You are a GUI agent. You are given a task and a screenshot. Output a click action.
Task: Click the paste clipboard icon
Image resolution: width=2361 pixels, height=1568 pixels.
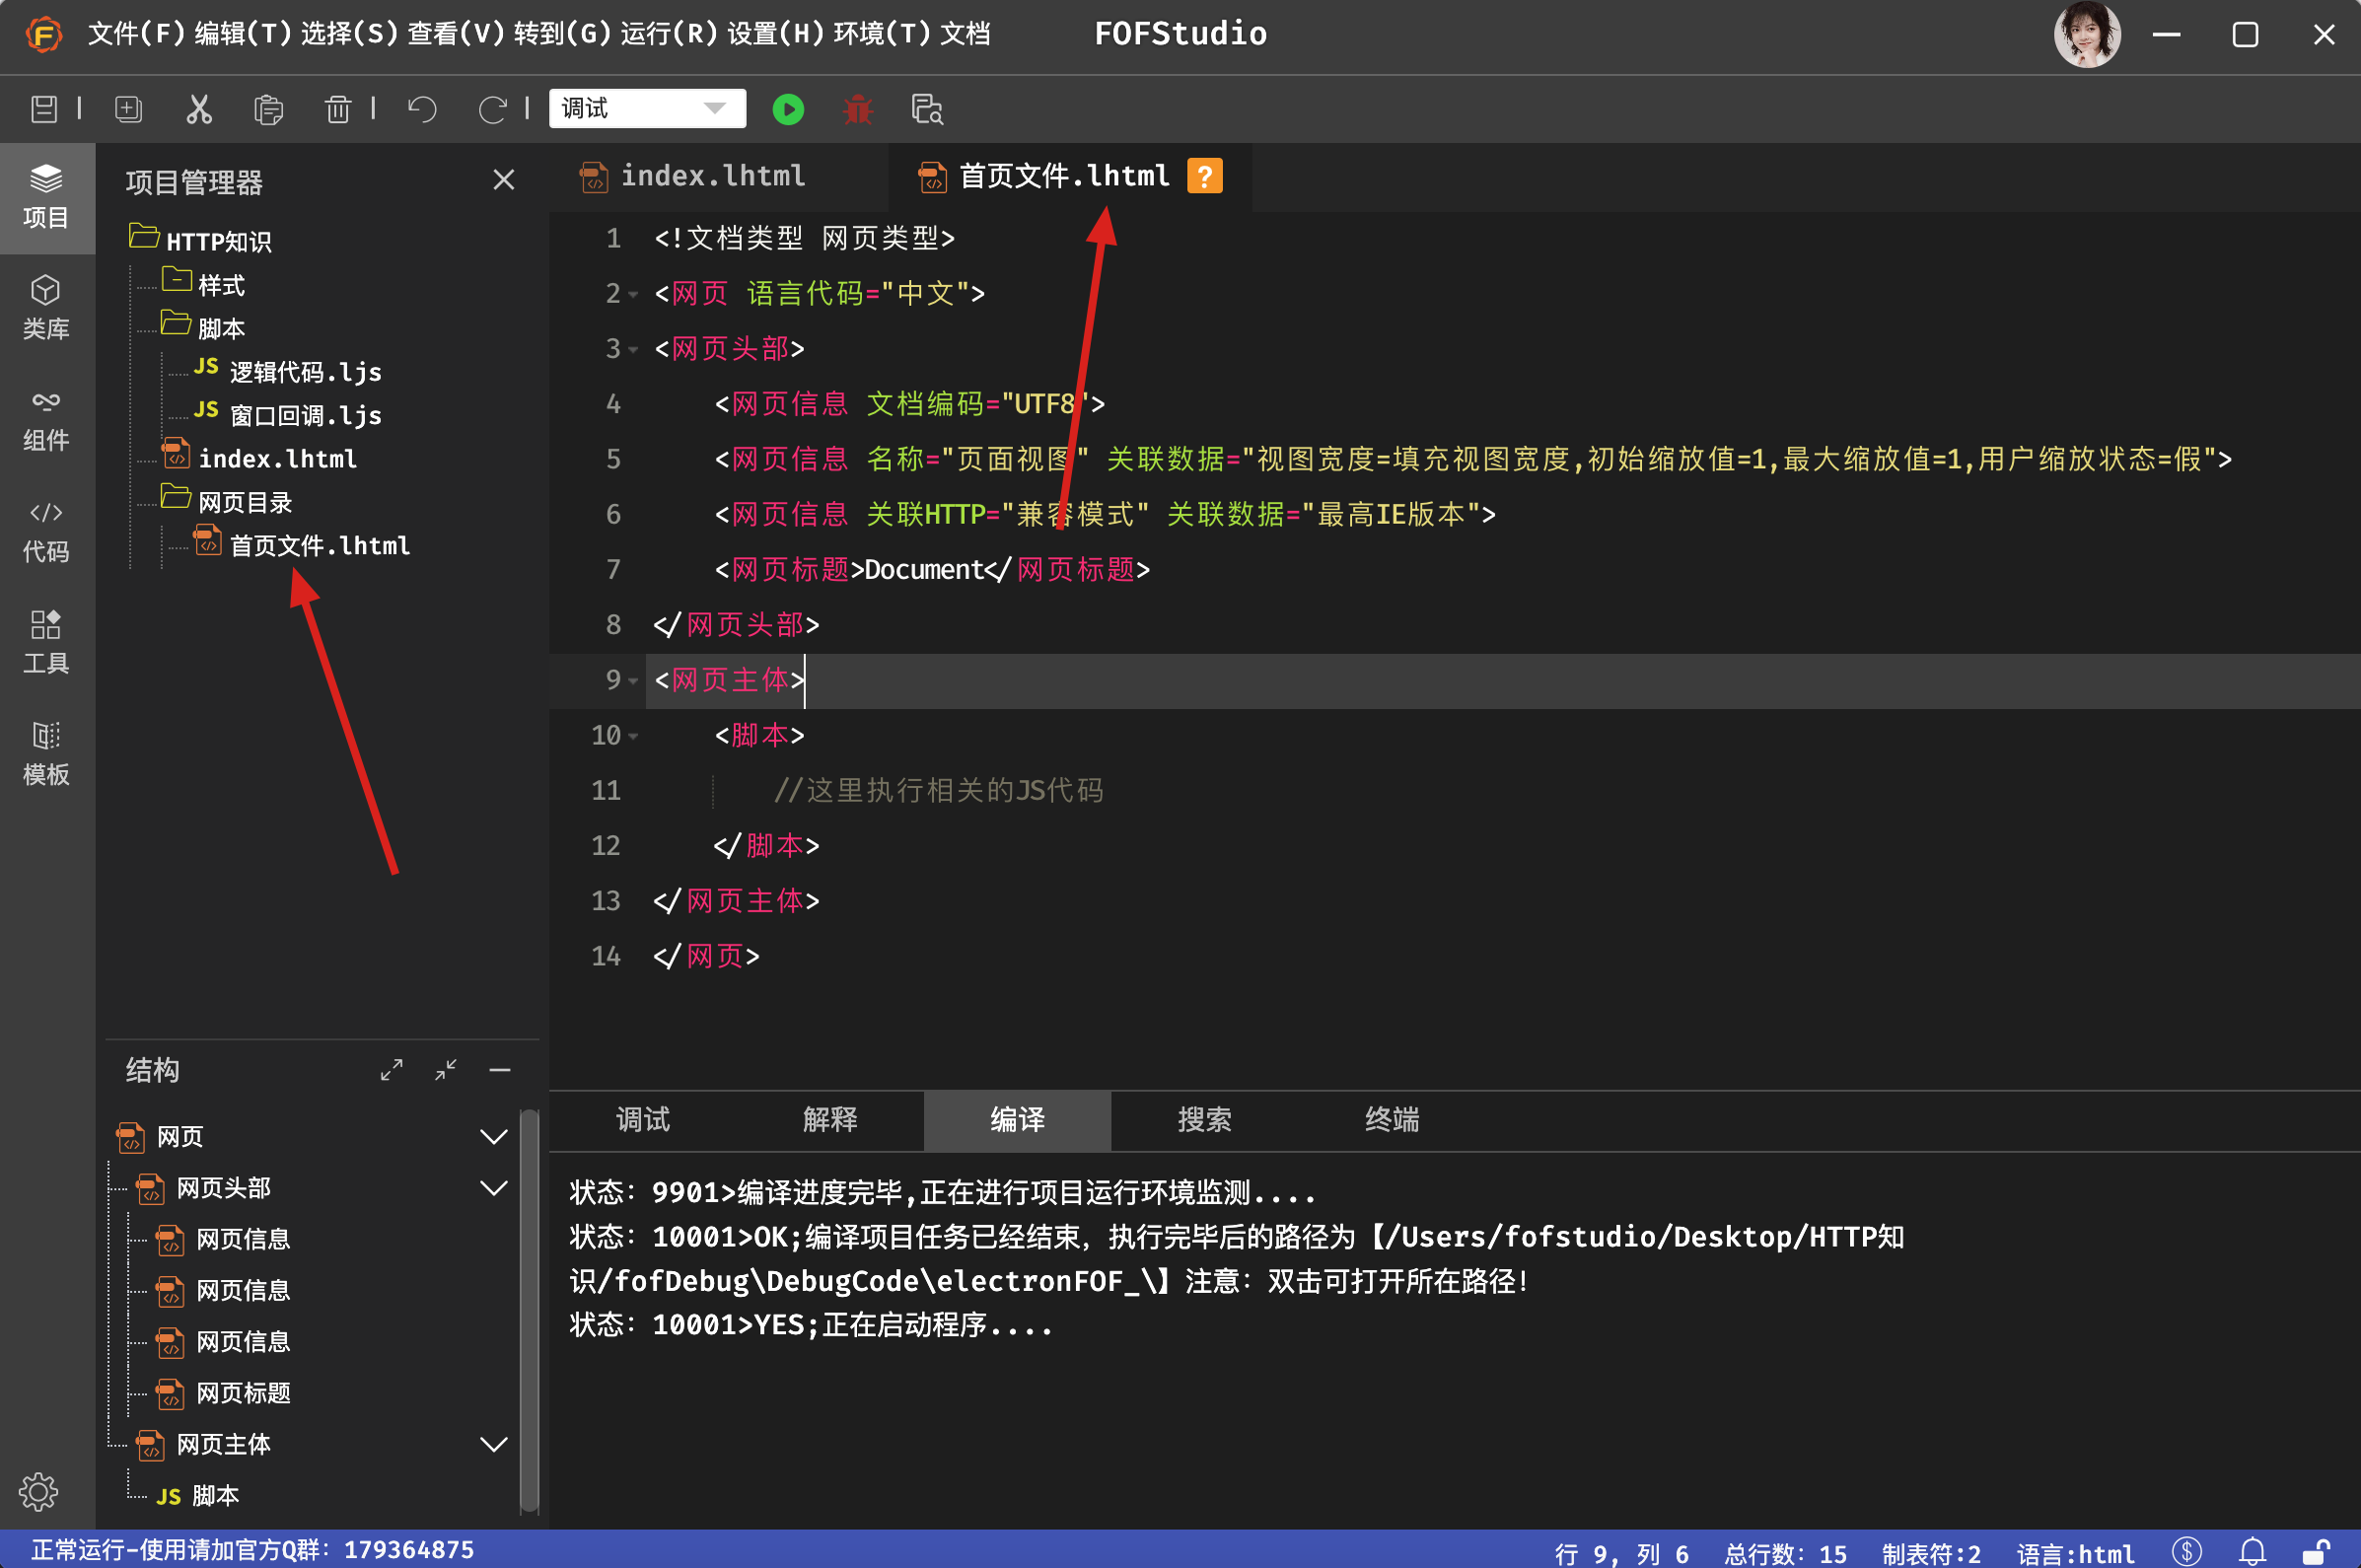tap(268, 109)
